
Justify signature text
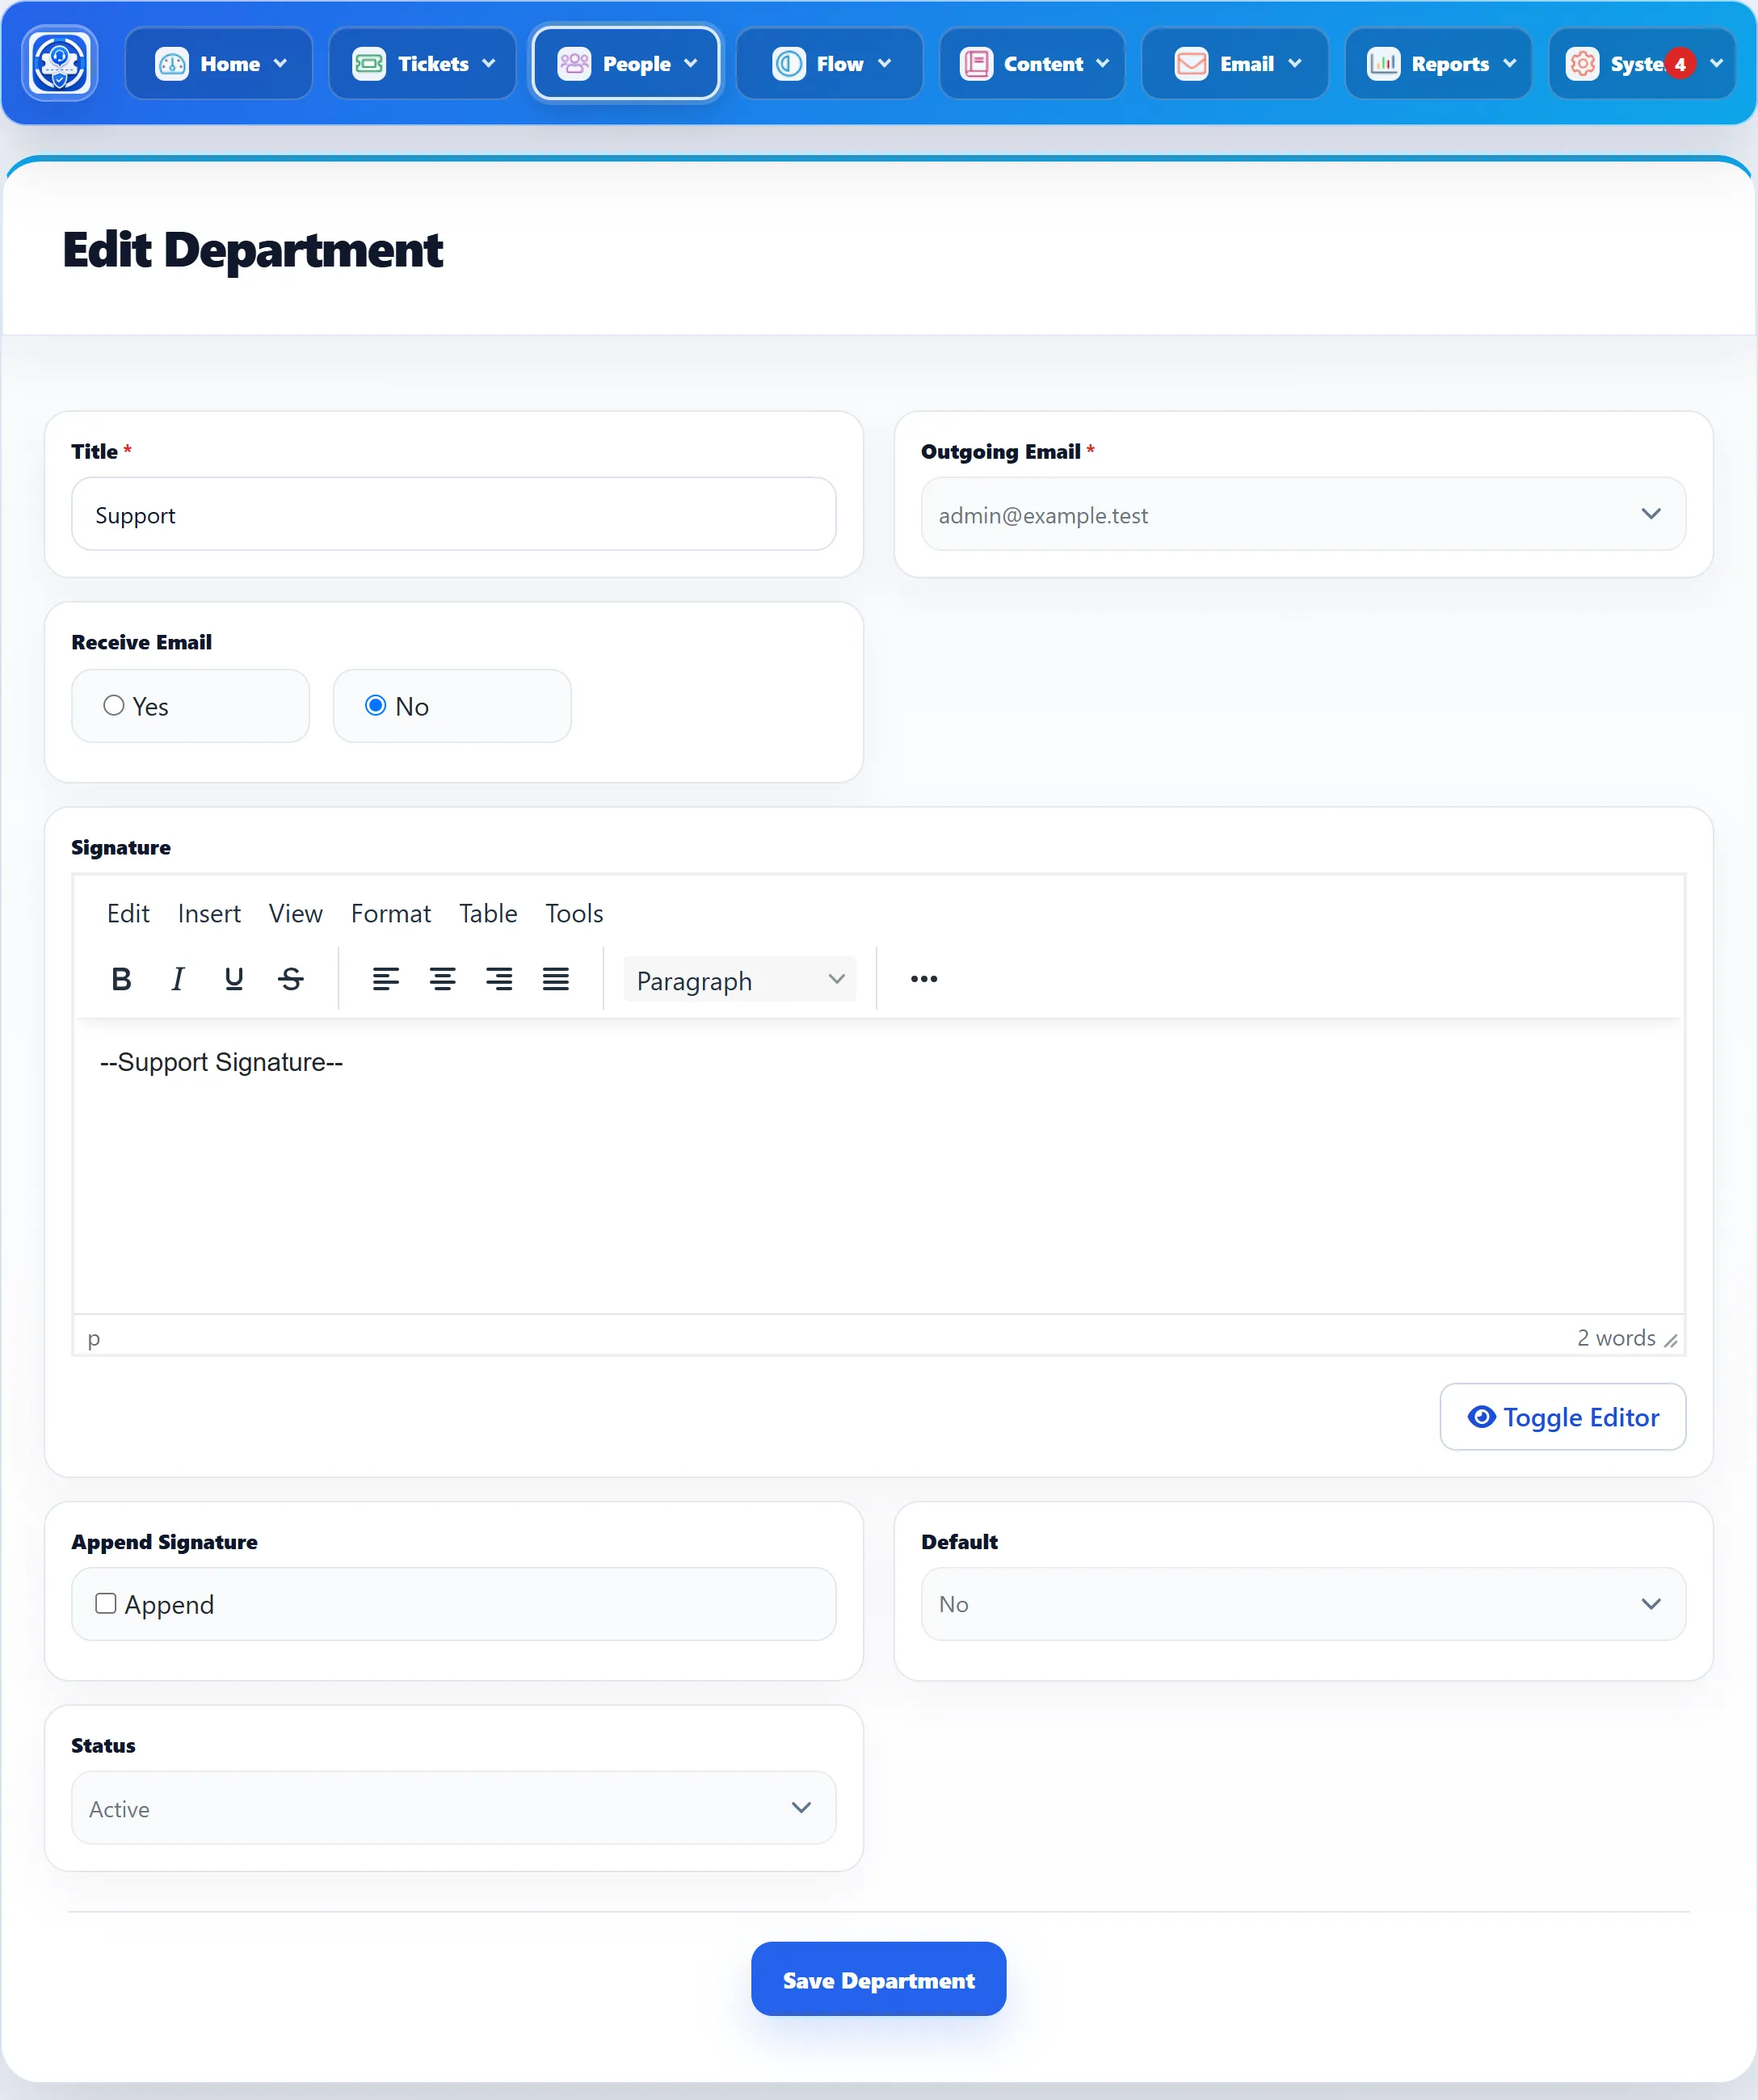(556, 979)
